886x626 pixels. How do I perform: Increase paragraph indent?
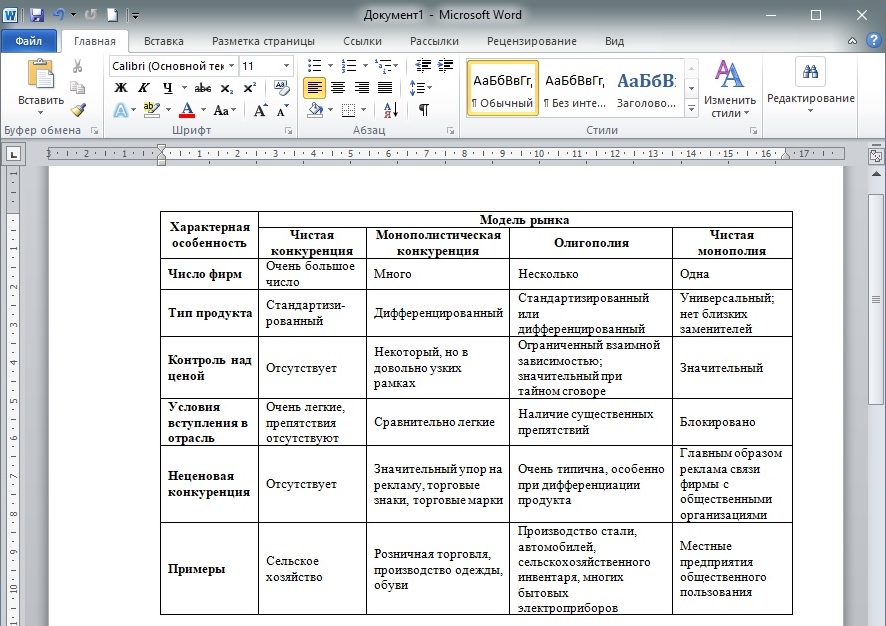click(x=445, y=66)
